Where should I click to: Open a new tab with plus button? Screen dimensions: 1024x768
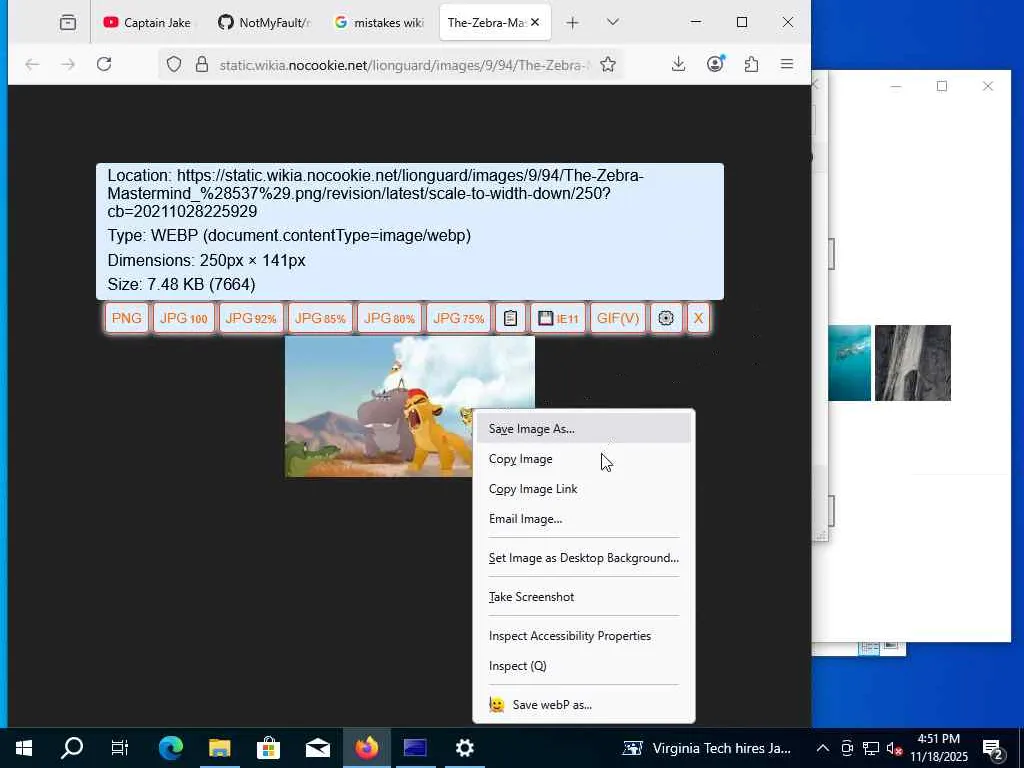click(x=572, y=23)
